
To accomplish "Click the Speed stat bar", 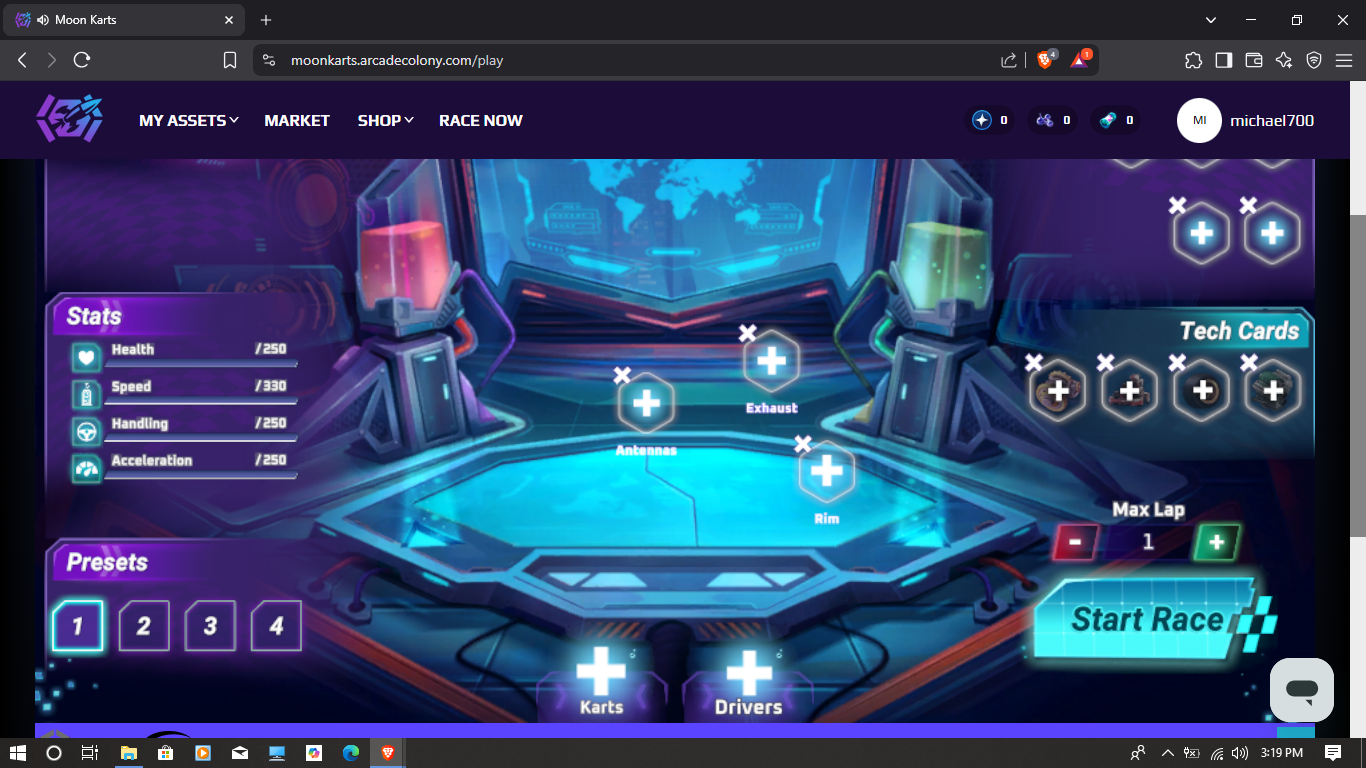I will pyautogui.click(x=201, y=401).
